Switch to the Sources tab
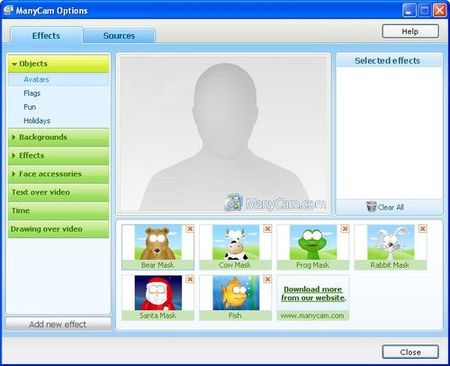This screenshot has height=366, width=450. (119, 36)
